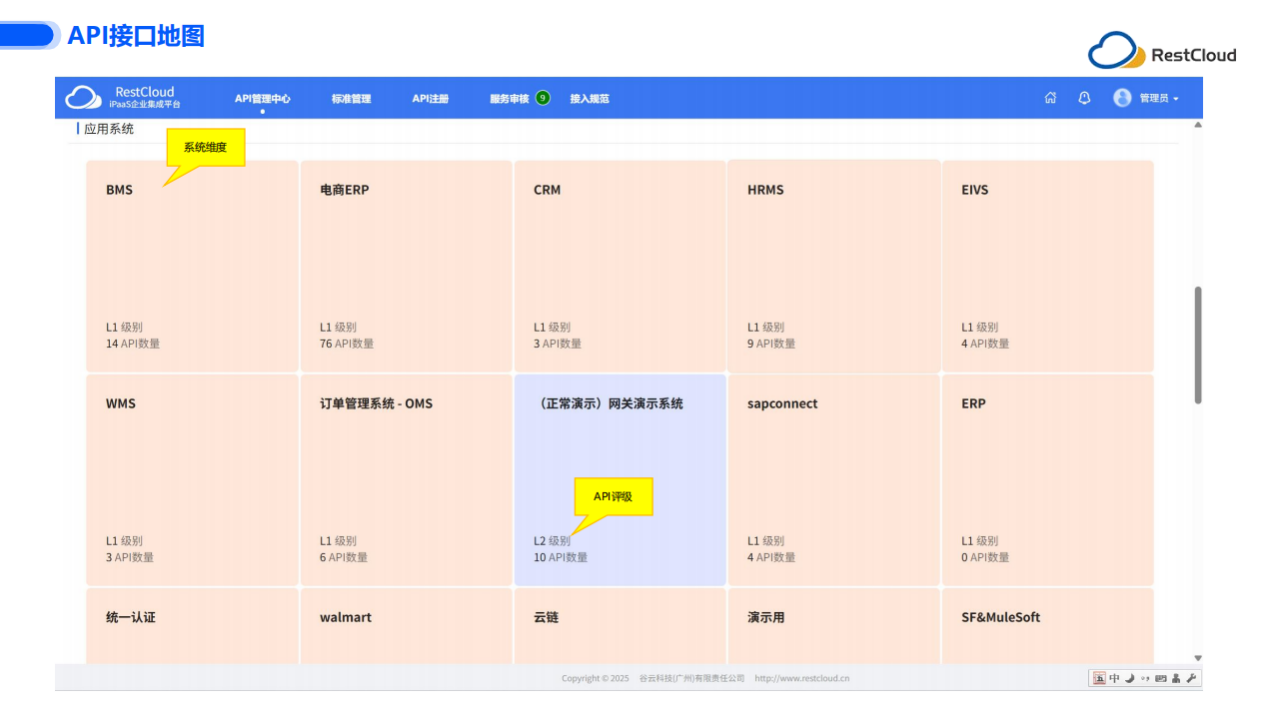
Task: Open the EIVS system card
Action: point(1048,266)
